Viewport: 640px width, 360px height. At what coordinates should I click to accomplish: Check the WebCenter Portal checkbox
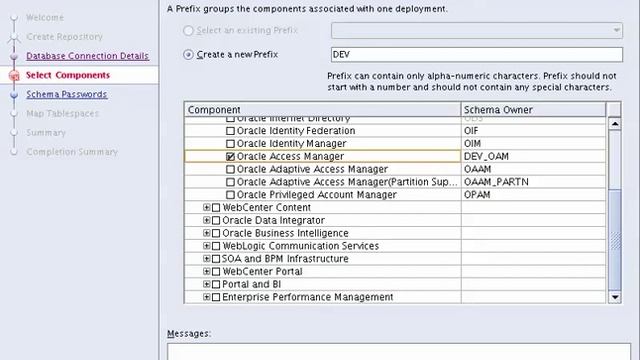[x=216, y=272]
